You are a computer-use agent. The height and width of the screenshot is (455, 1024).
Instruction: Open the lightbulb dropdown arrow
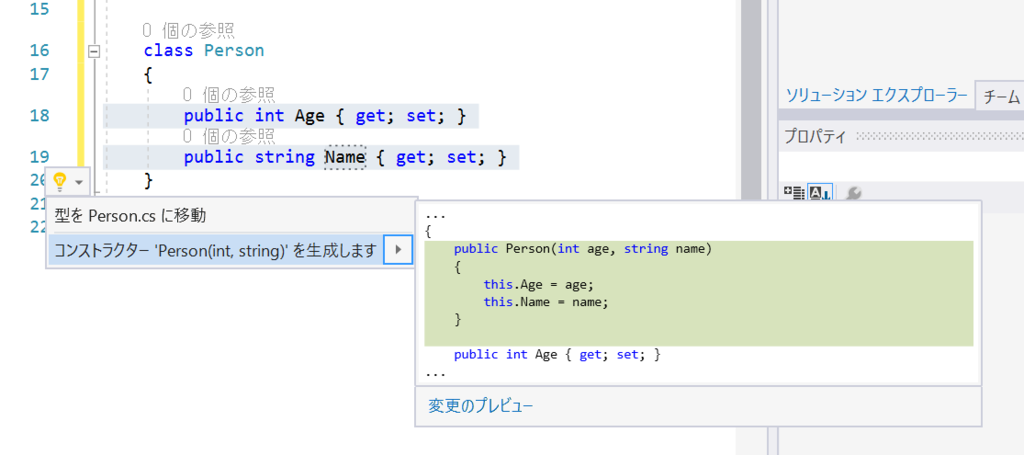click(x=79, y=181)
